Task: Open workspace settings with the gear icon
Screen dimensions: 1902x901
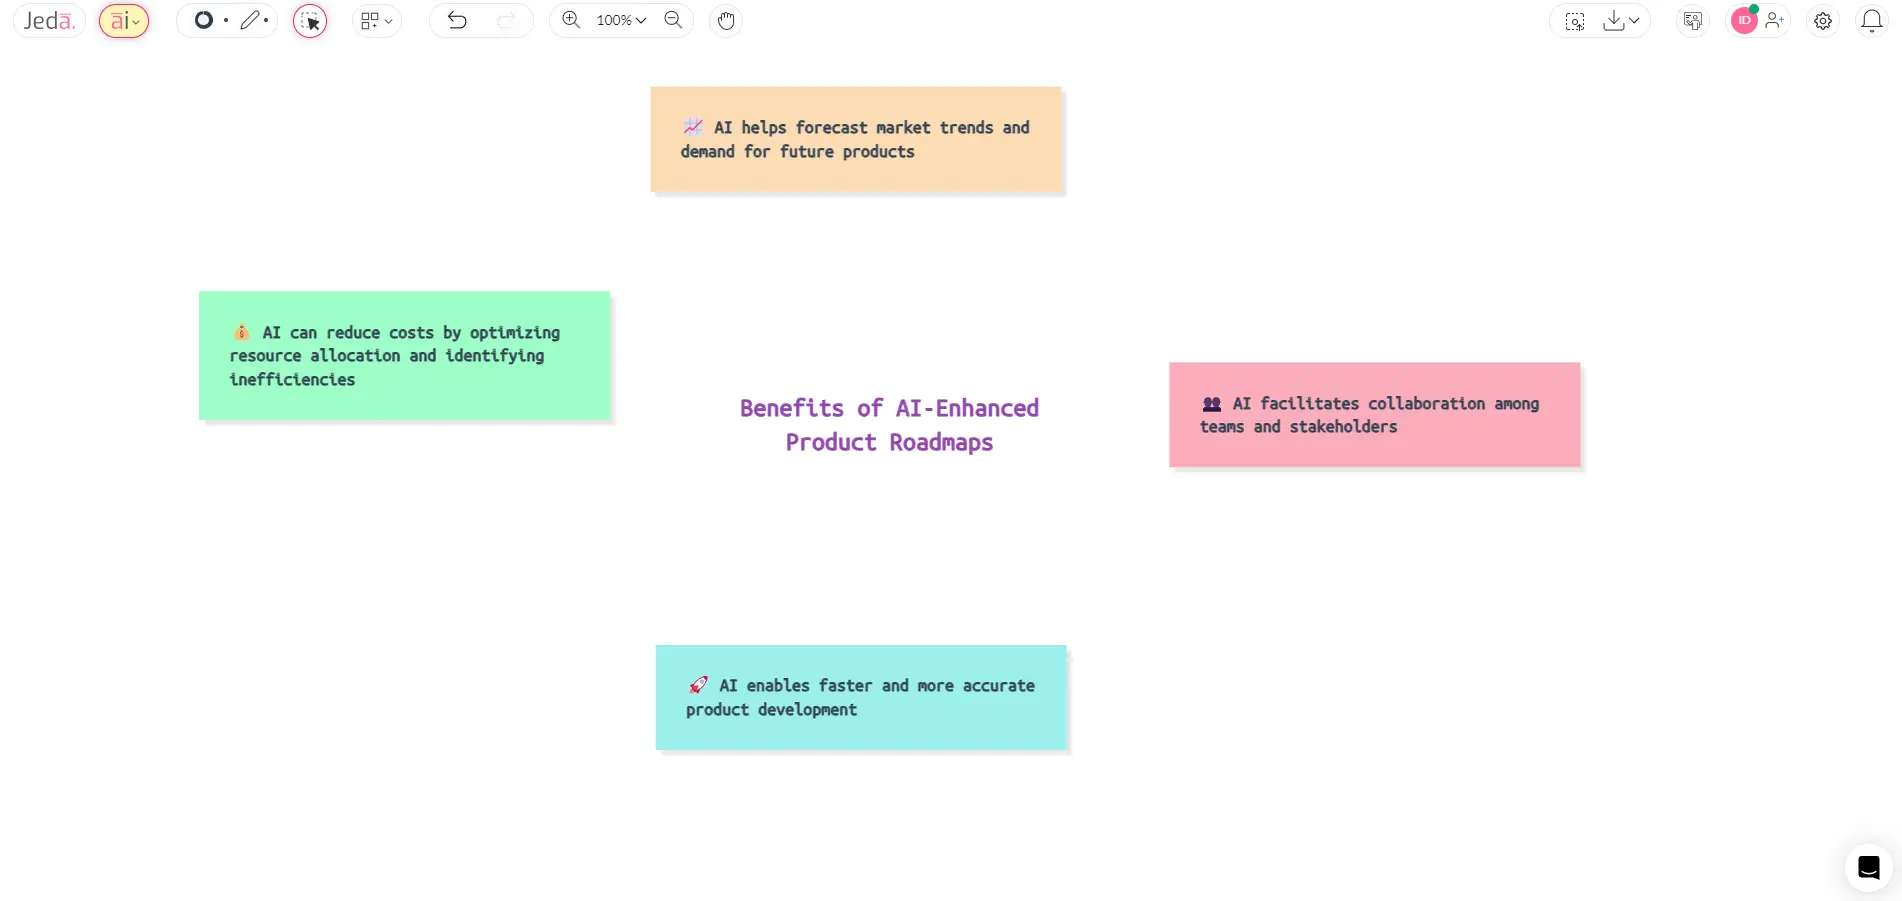Action: [x=1822, y=20]
